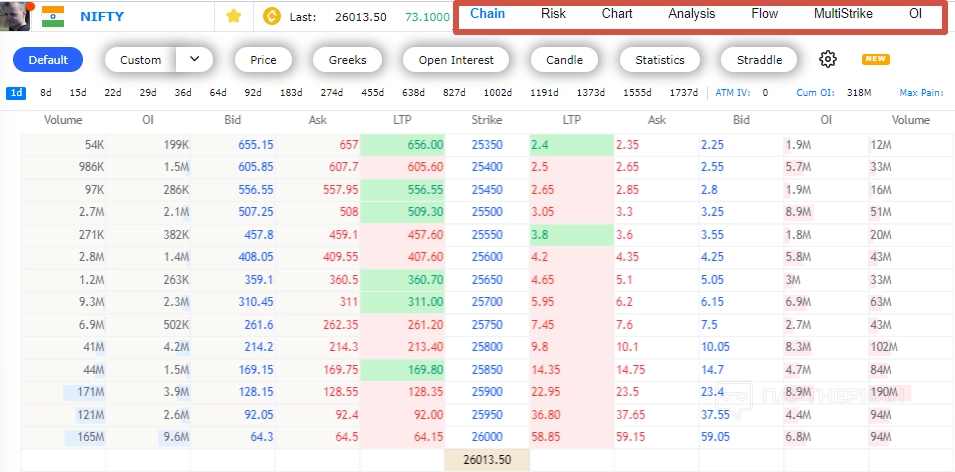Select the Custom layout option
The height and width of the screenshot is (472, 955).
(140, 59)
